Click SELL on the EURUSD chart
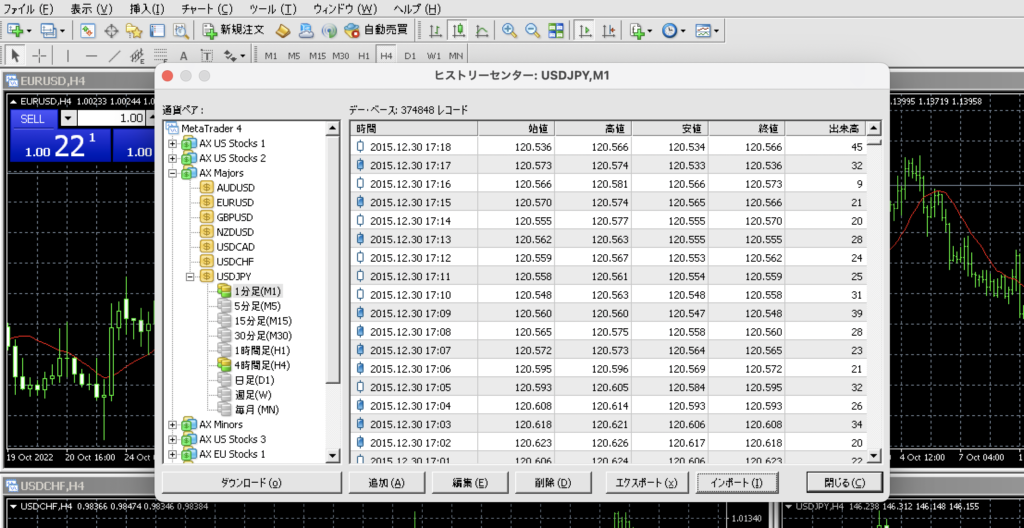This screenshot has height=528, width=1024. (x=33, y=119)
